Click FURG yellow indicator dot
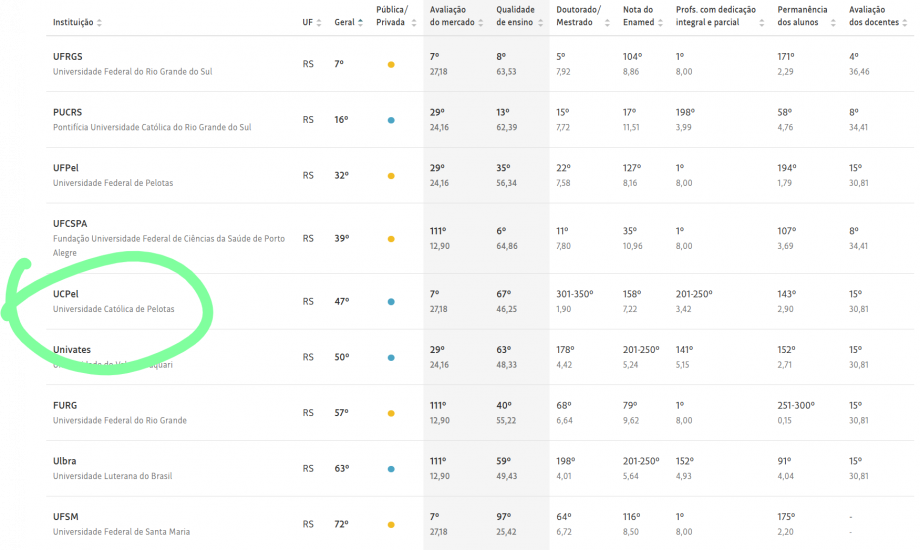The height and width of the screenshot is (550, 920). click(391, 413)
